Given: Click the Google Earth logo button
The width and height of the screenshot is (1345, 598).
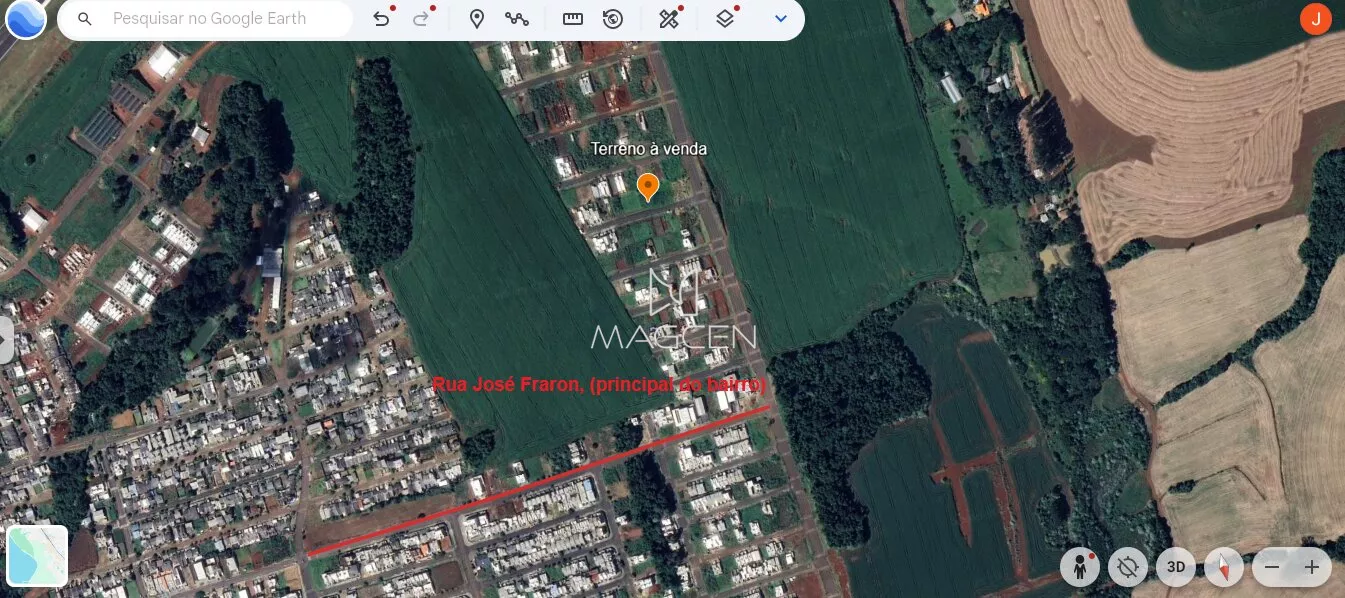Looking at the screenshot, I should pos(25,19).
